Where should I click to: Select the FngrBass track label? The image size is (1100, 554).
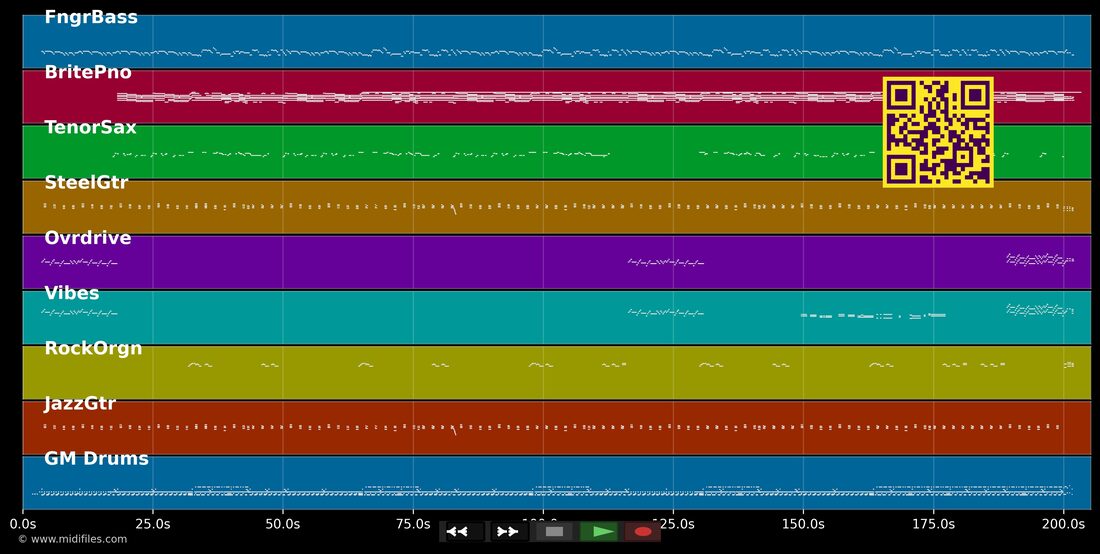pyautogui.click(x=90, y=18)
